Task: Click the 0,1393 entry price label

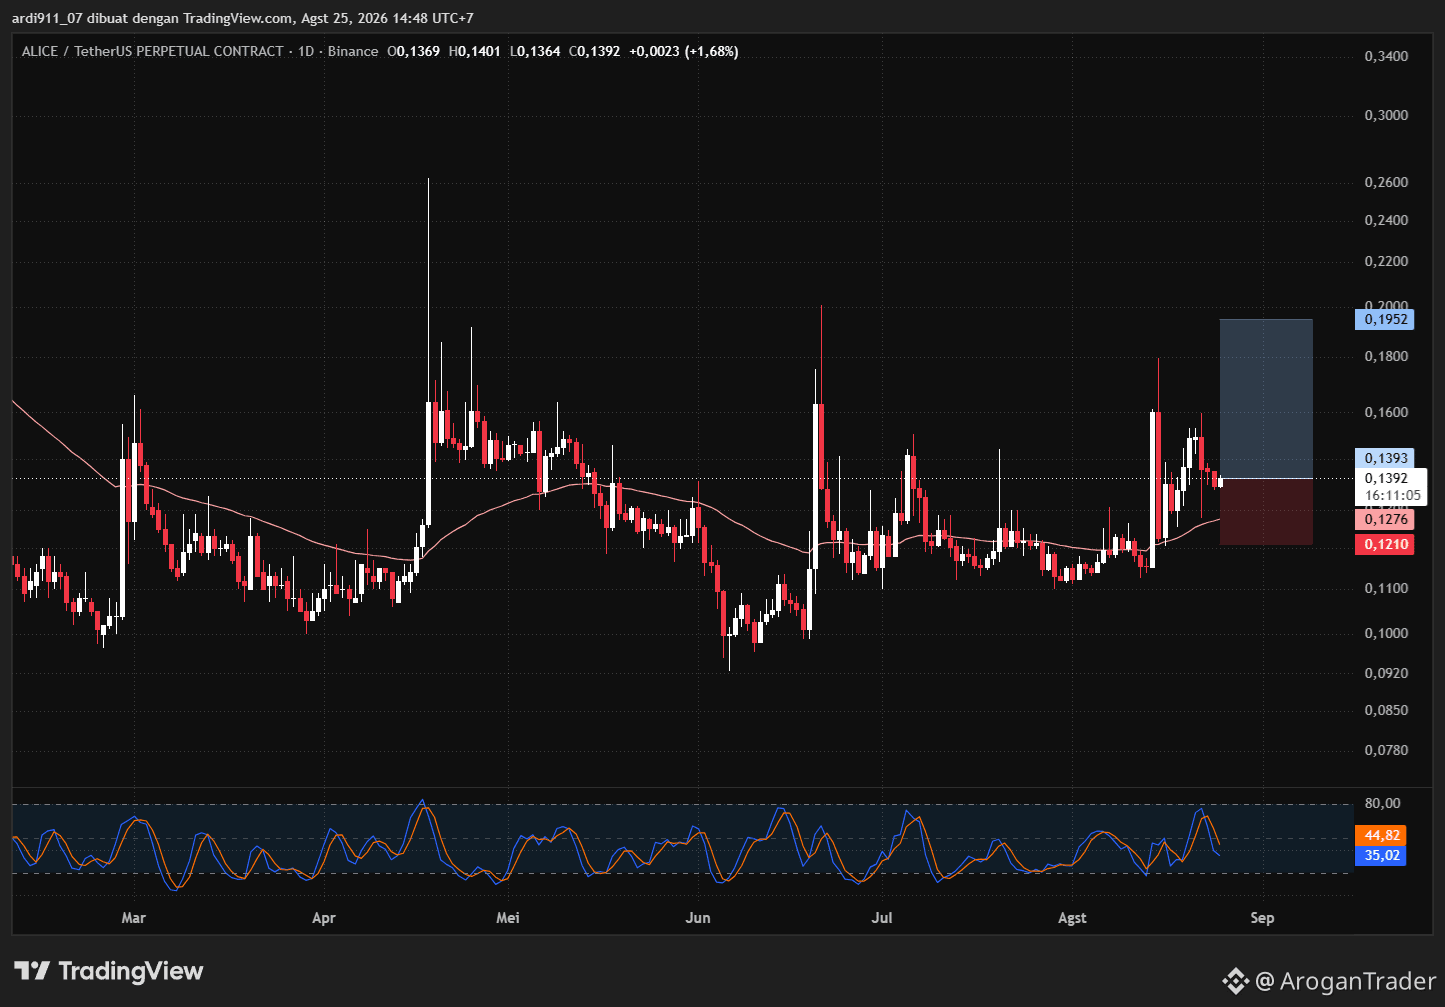Action: click(1386, 458)
